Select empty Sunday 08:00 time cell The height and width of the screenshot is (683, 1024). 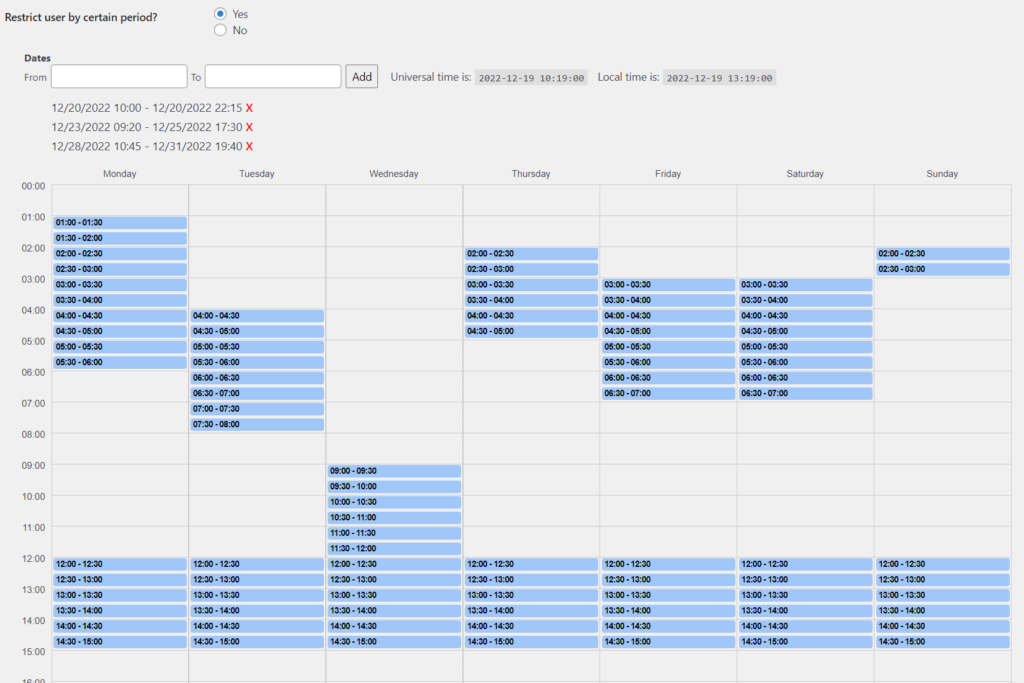click(943, 449)
